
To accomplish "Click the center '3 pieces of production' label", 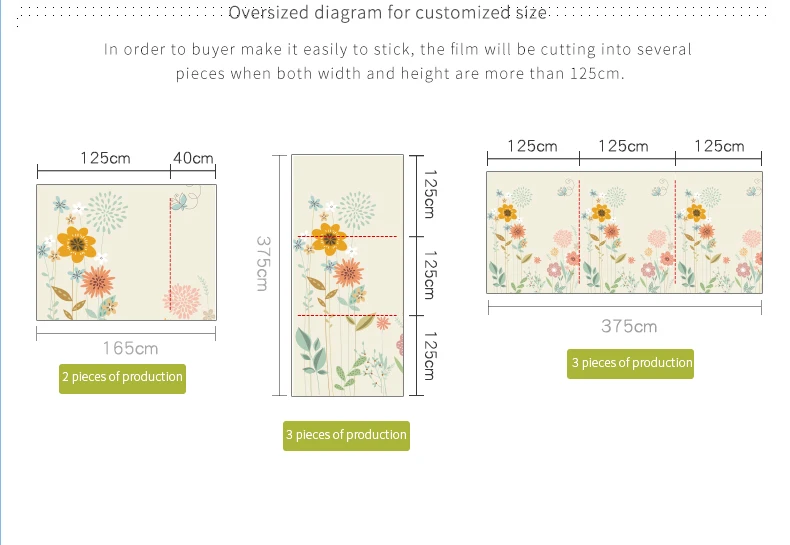I will point(346,436).
